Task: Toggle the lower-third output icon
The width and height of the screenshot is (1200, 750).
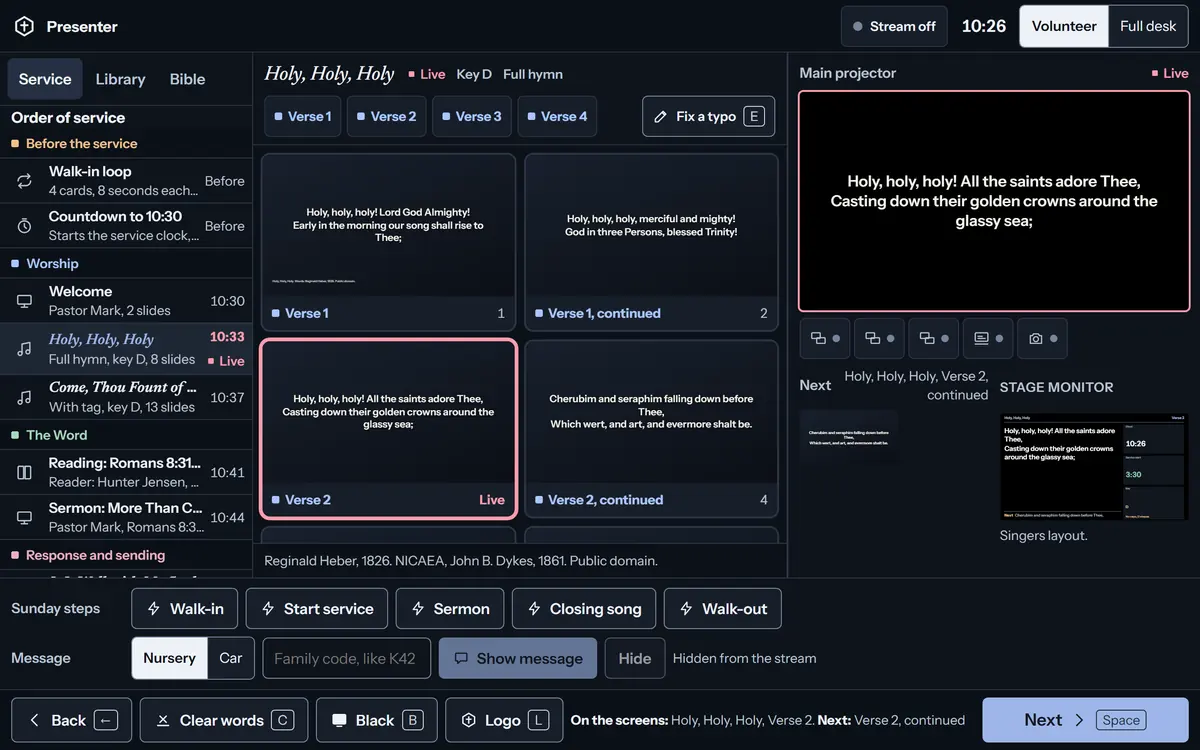Action: tap(988, 339)
